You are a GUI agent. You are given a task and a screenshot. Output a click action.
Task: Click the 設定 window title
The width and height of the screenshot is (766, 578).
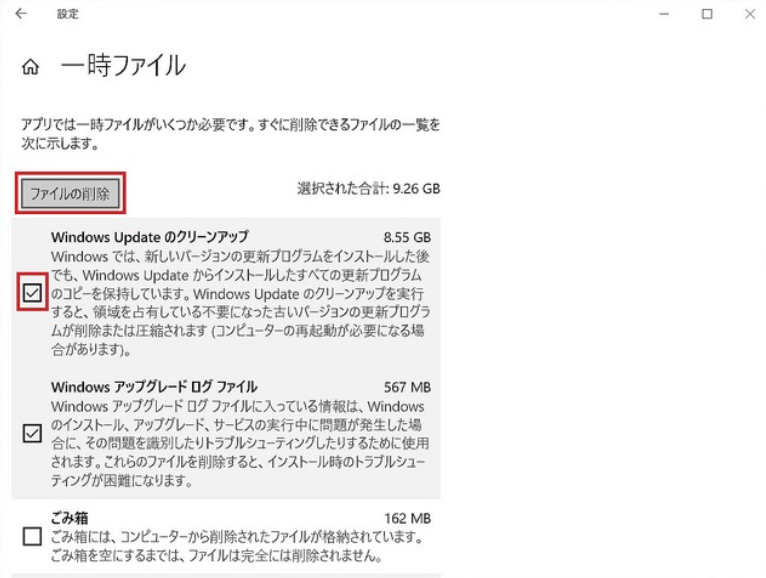tap(67, 14)
